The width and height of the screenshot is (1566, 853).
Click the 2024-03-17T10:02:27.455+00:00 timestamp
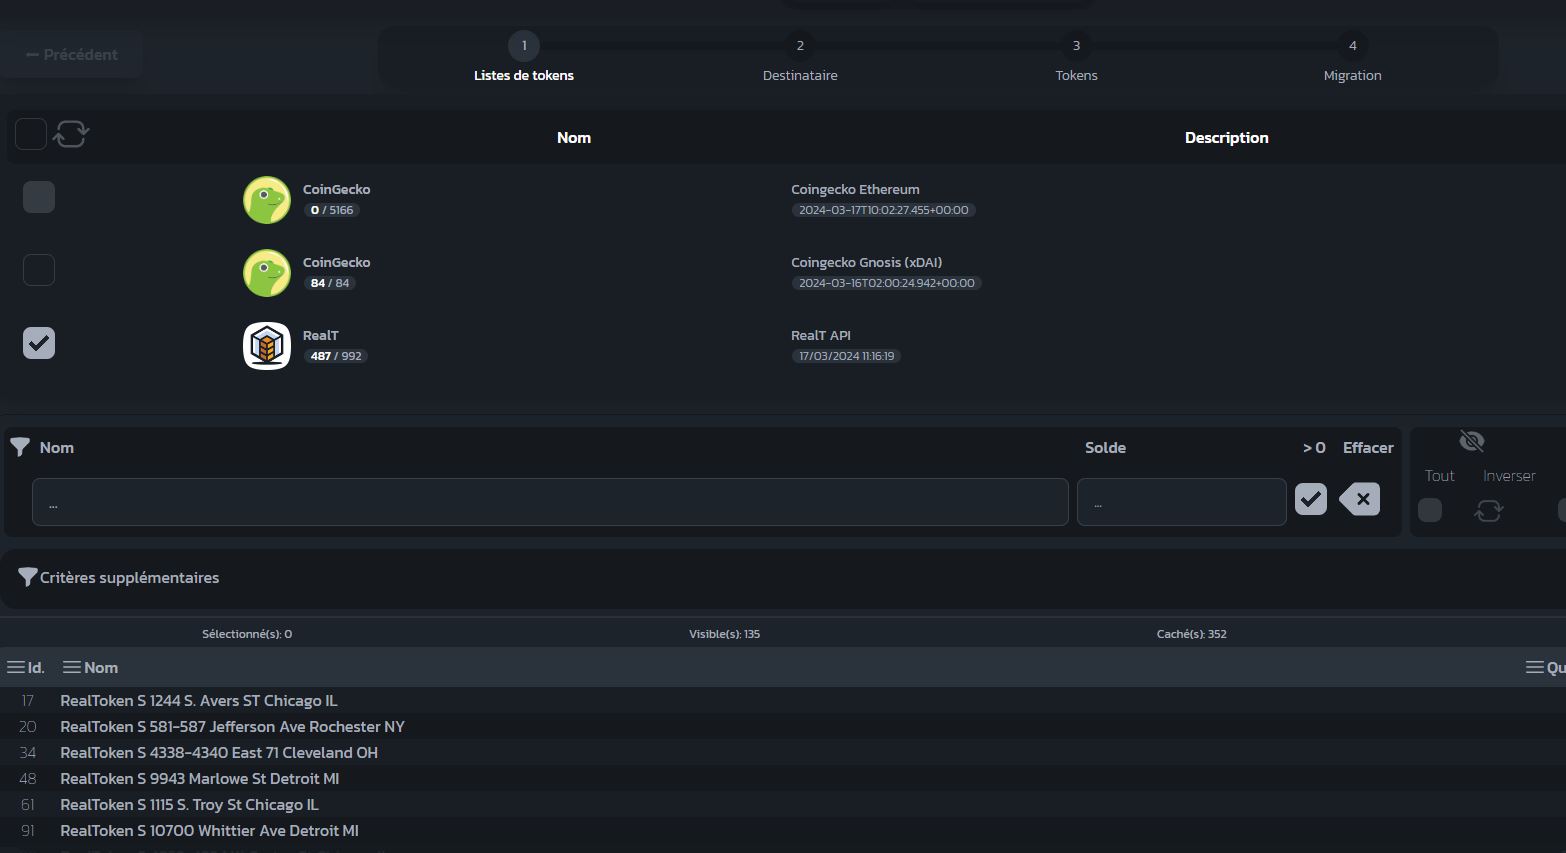(x=884, y=210)
